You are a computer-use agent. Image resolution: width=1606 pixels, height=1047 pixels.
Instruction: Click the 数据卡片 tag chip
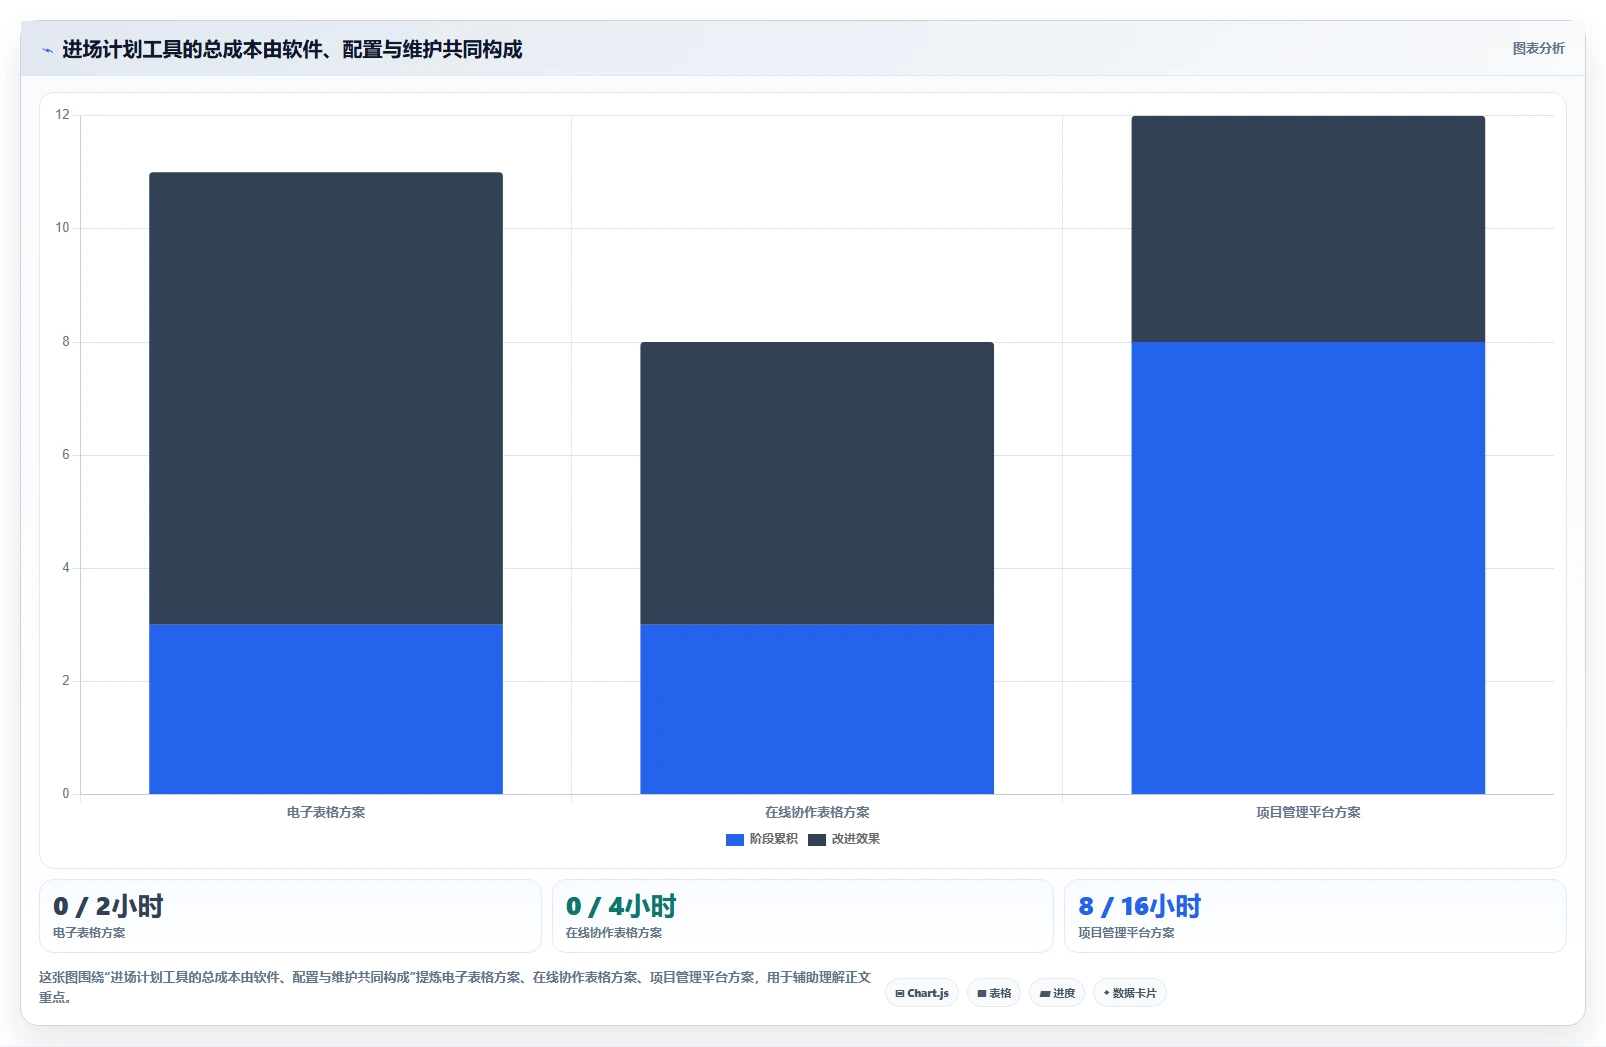(1130, 993)
